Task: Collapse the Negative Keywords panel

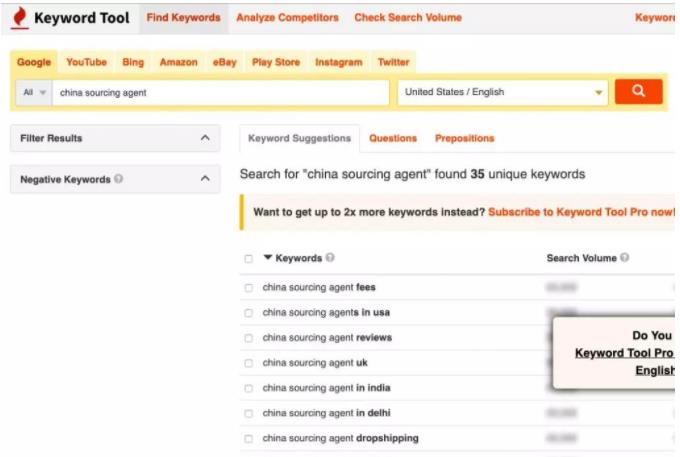Action: click(x=204, y=180)
